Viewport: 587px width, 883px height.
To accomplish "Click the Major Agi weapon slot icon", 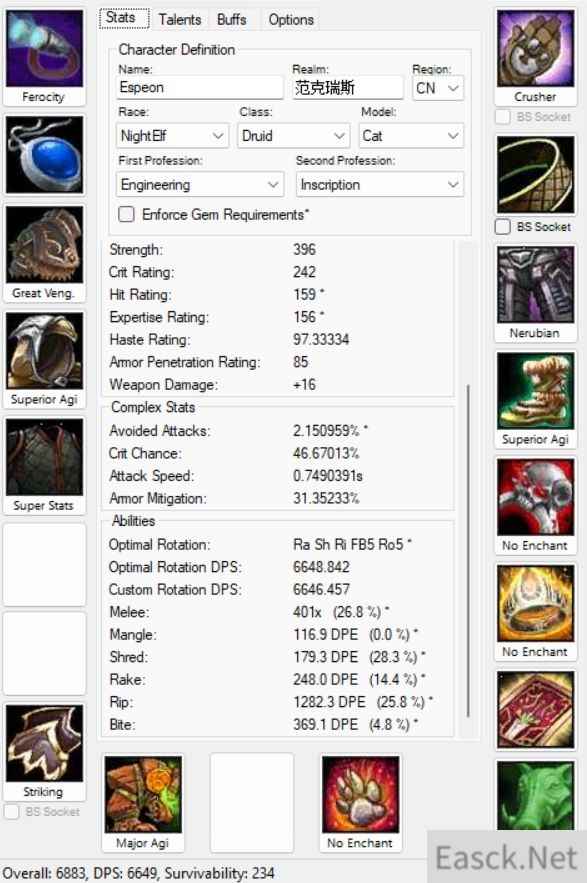I will pos(143,795).
